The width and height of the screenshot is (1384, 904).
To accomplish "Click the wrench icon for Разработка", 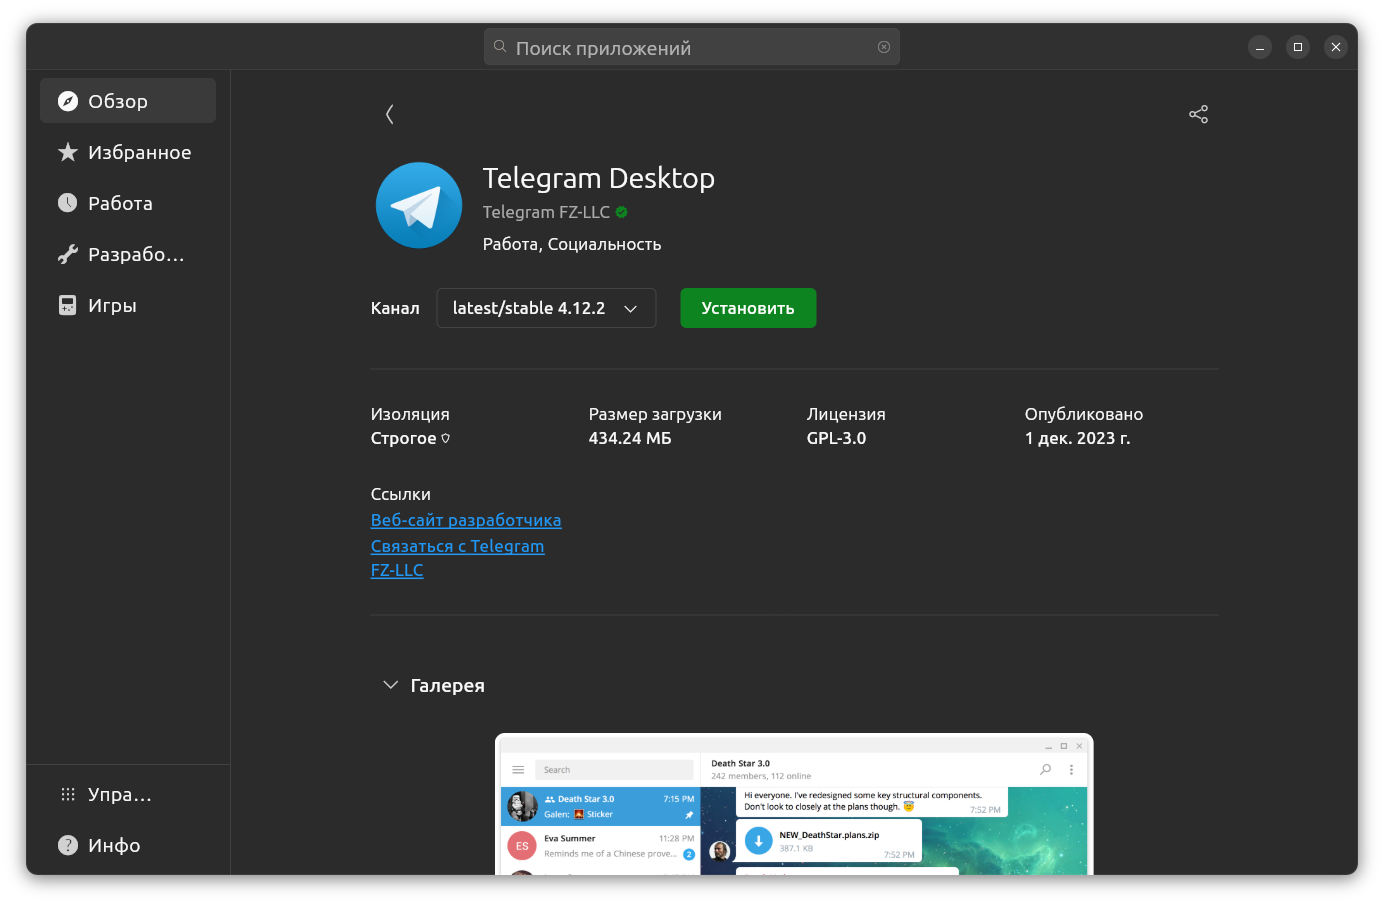I will click(68, 254).
